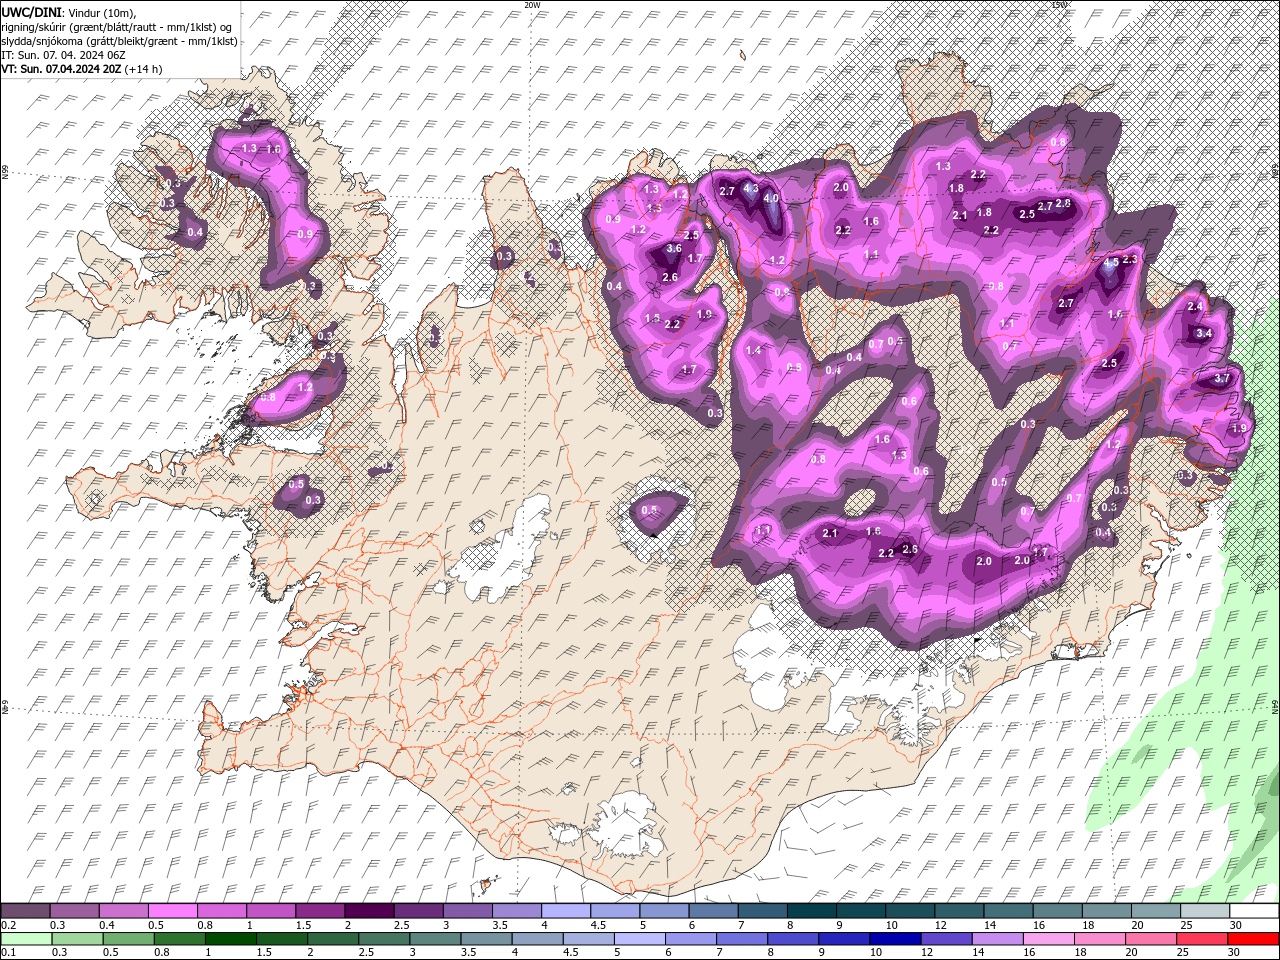This screenshot has height=960, width=1280.
Task: Click bright pink snow swatch between 0.5 and 0.8
Action: pyautogui.click(x=173, y=911)
